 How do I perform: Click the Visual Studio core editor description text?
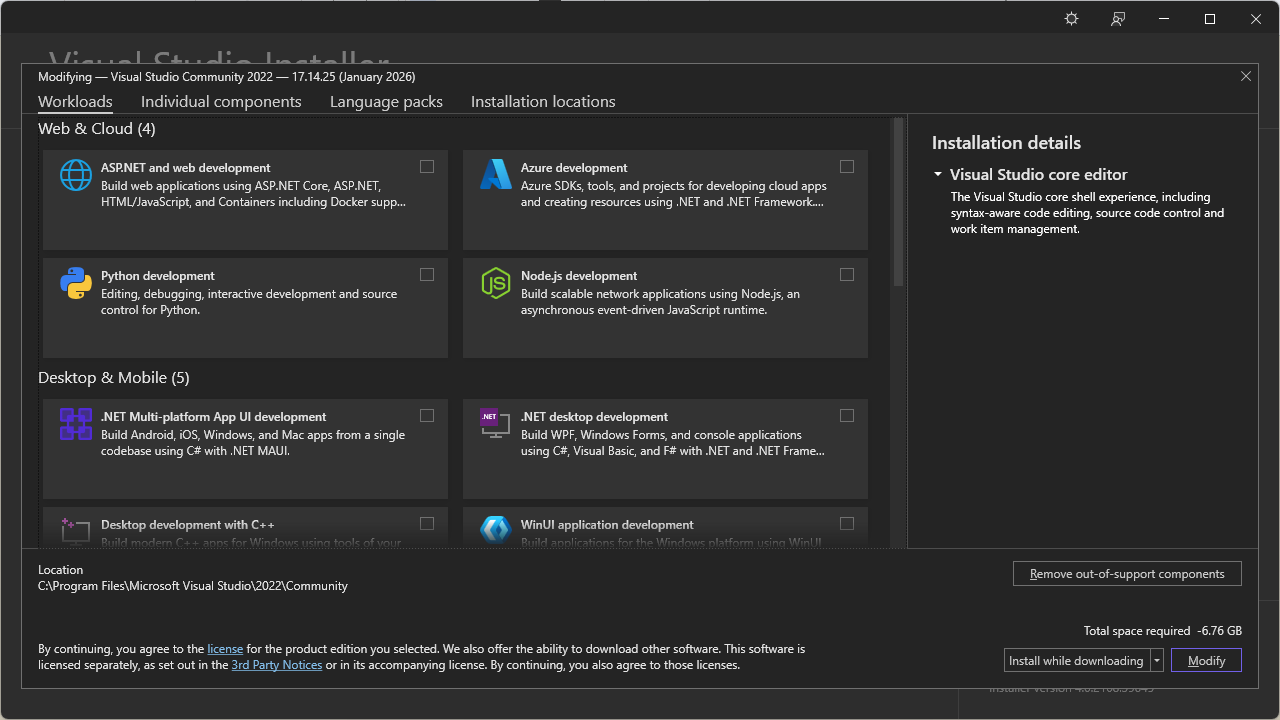click(1087, 213)
